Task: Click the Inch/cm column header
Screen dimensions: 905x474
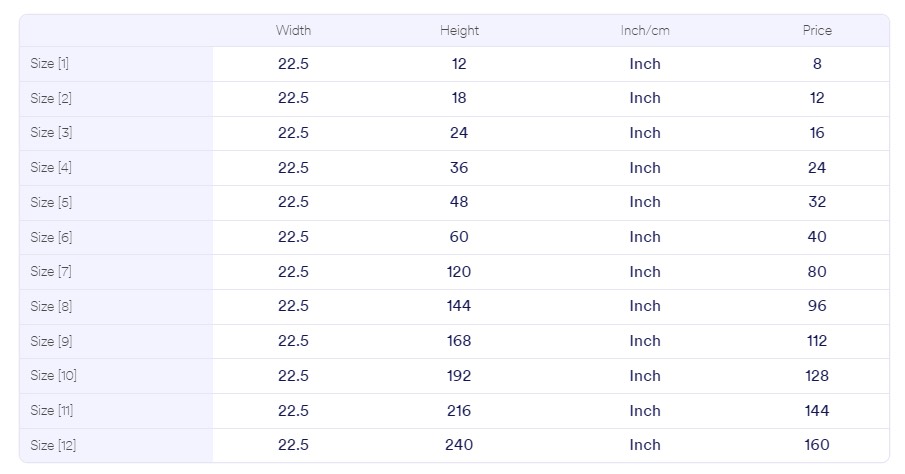Action: pos(645,30)
